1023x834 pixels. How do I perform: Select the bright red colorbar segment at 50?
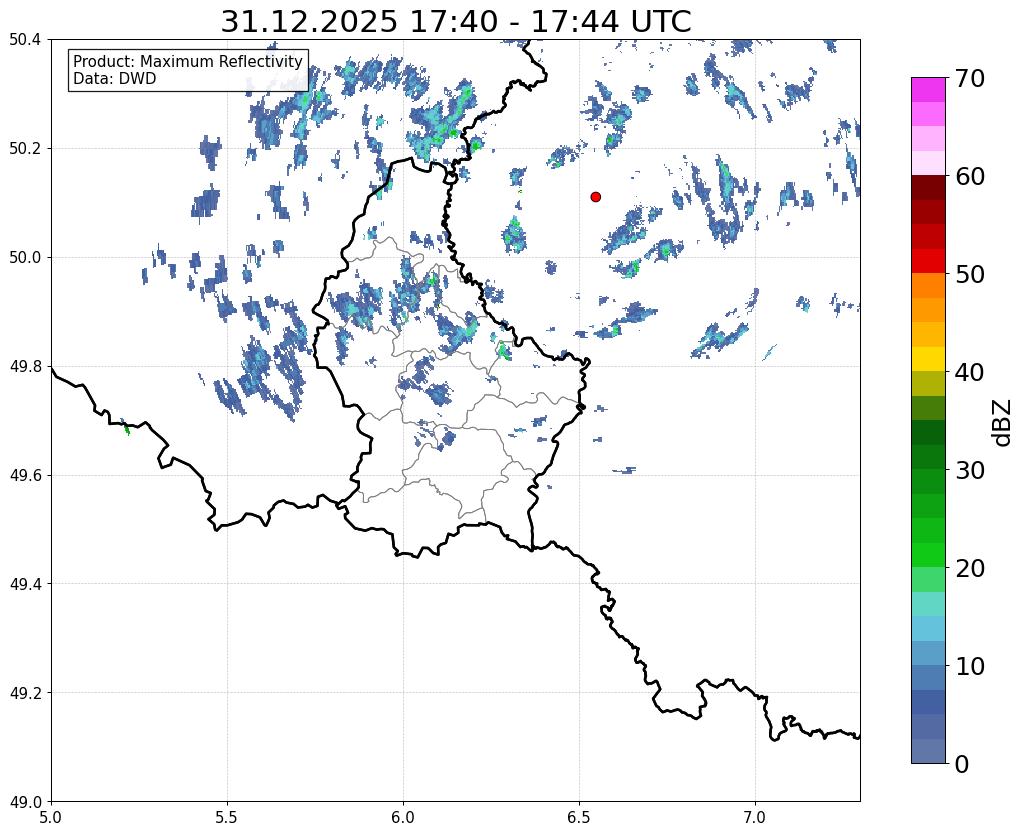click(x=928, y=261)
